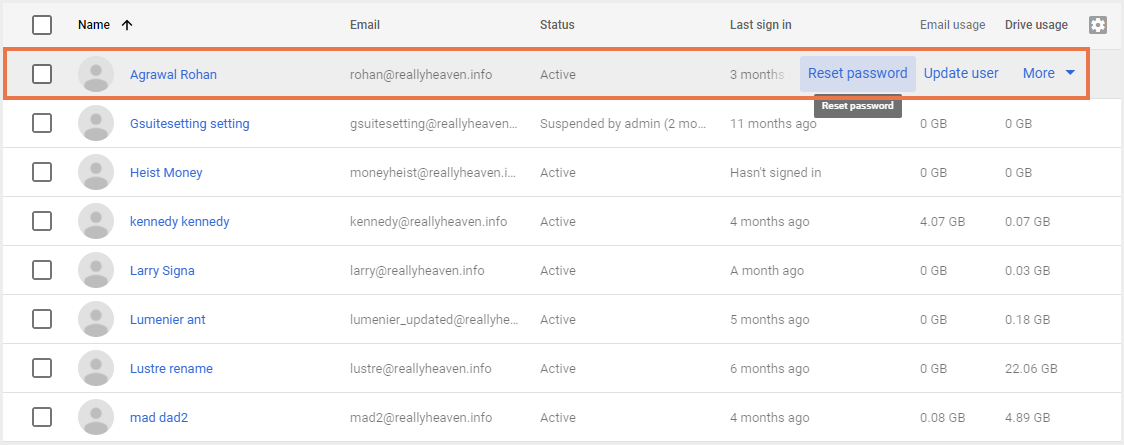This screenshot has width=1124, height=445.
Task: Sort by the Name column arrow
Action: tap(126, 25)
